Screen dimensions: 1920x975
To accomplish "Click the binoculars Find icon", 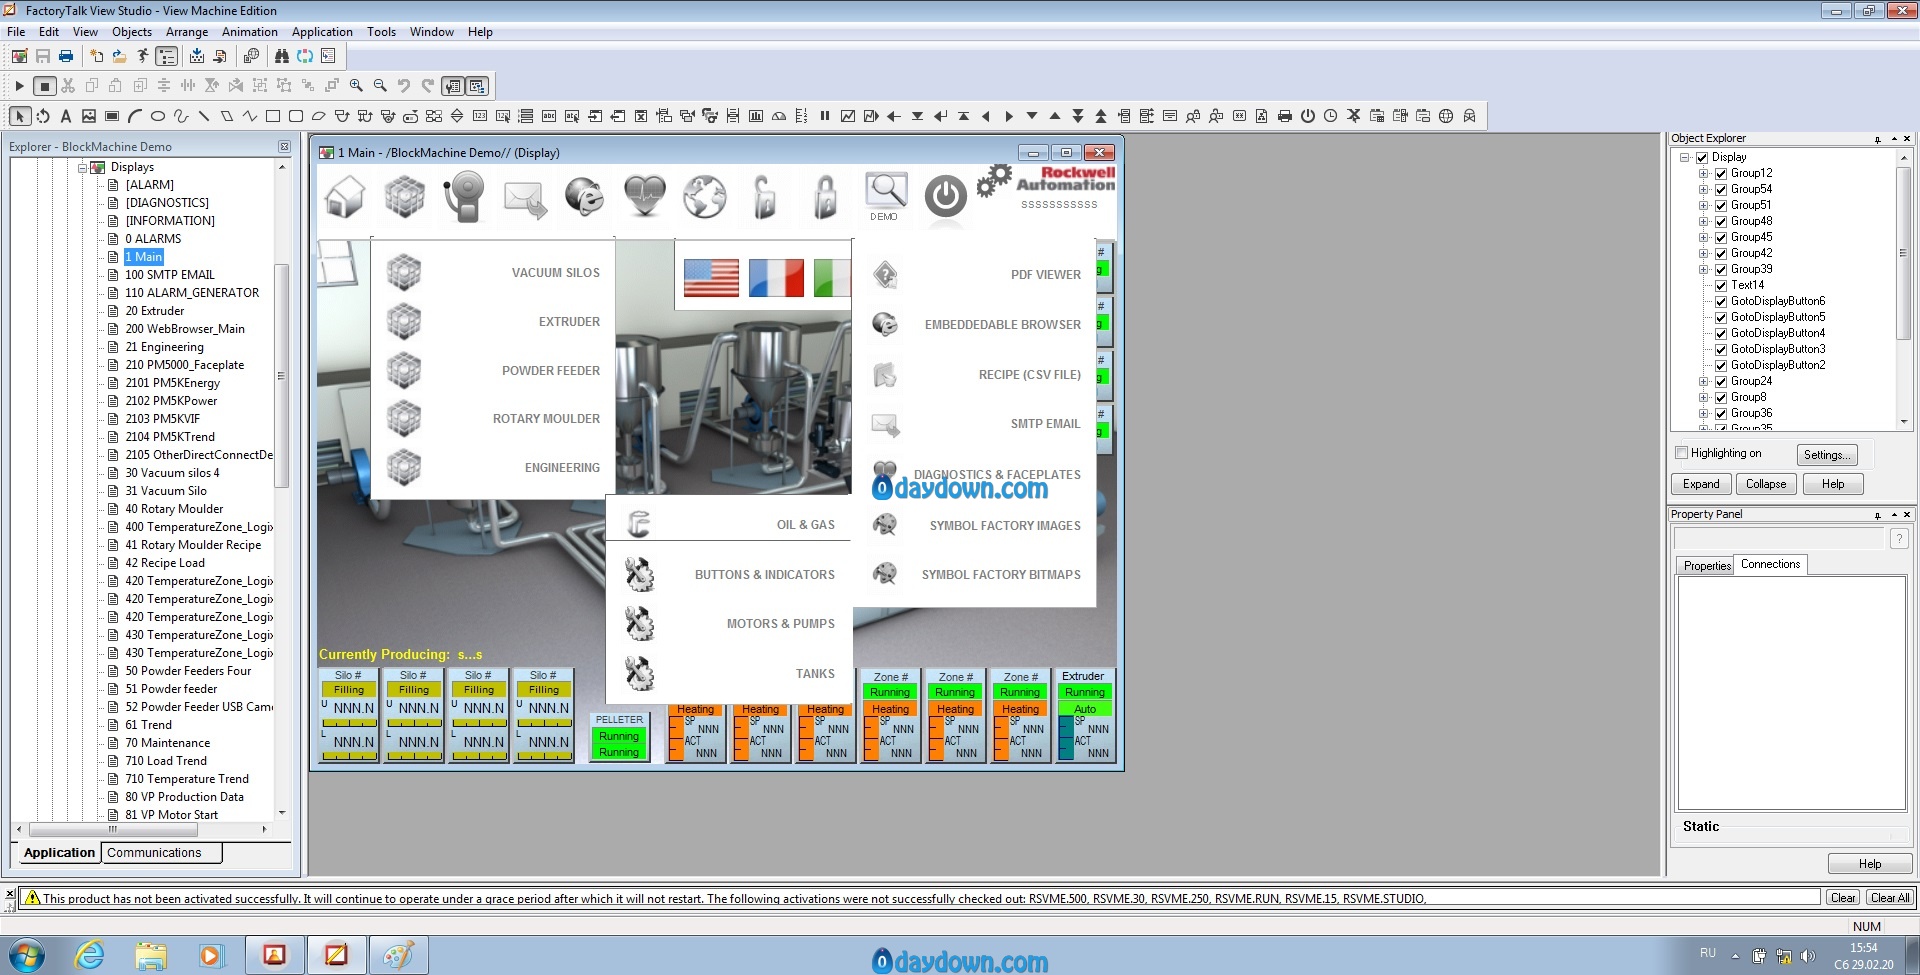I will 281,57.
